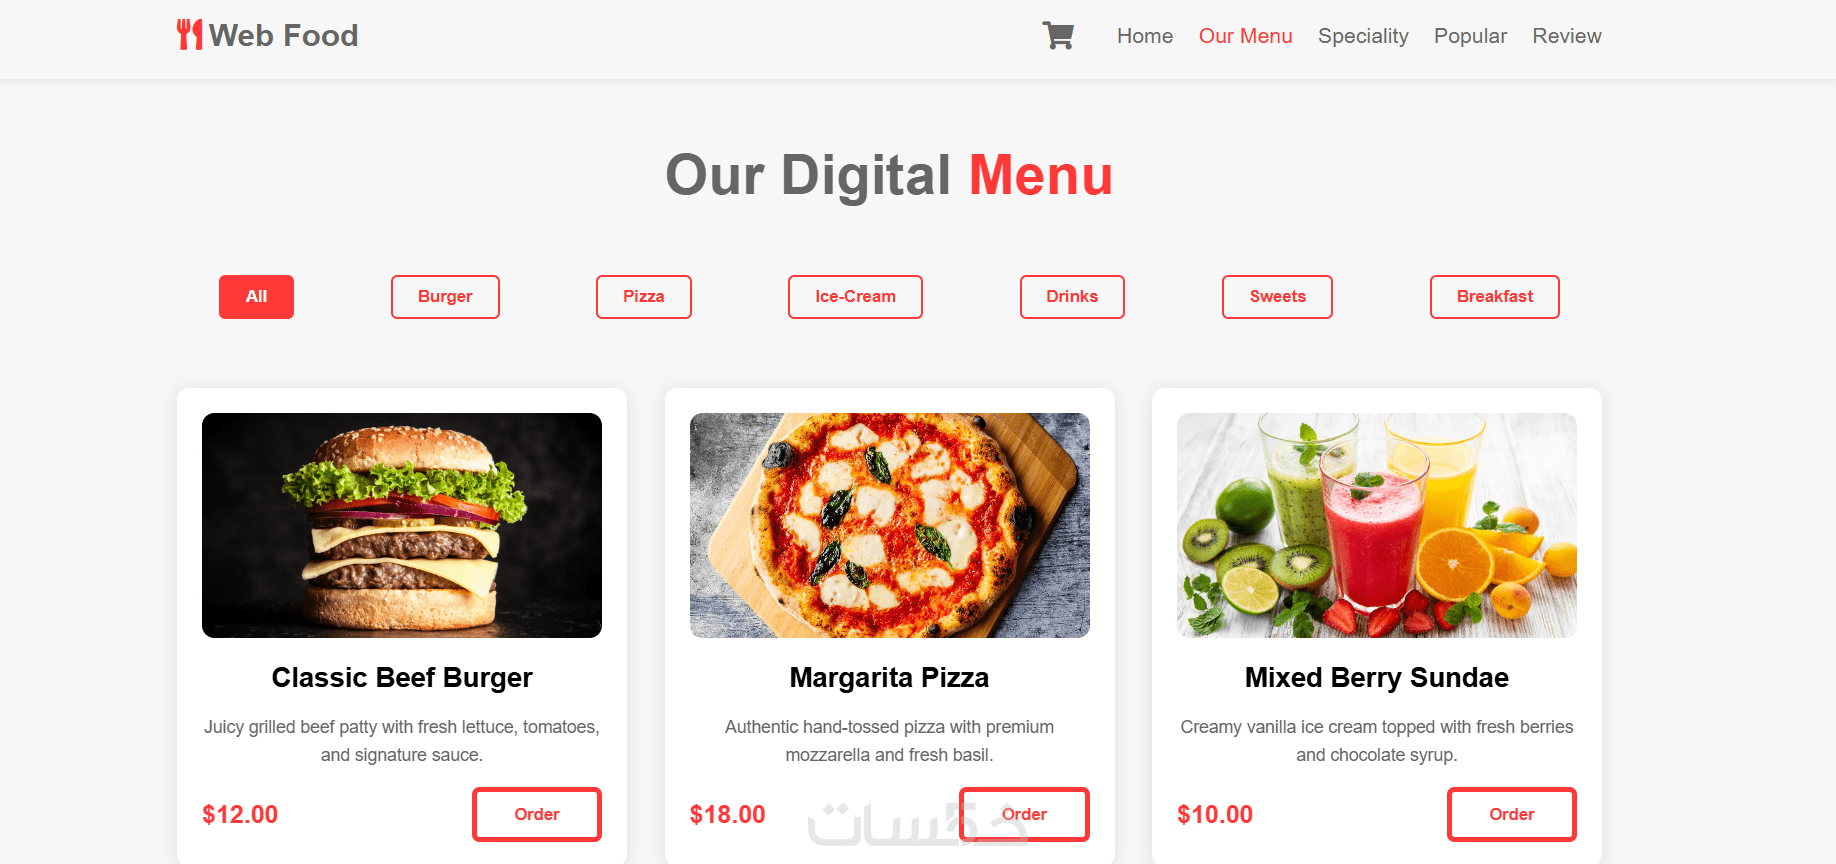Open the shopping cart icon
The image size is (1836, 864).
1058,36
